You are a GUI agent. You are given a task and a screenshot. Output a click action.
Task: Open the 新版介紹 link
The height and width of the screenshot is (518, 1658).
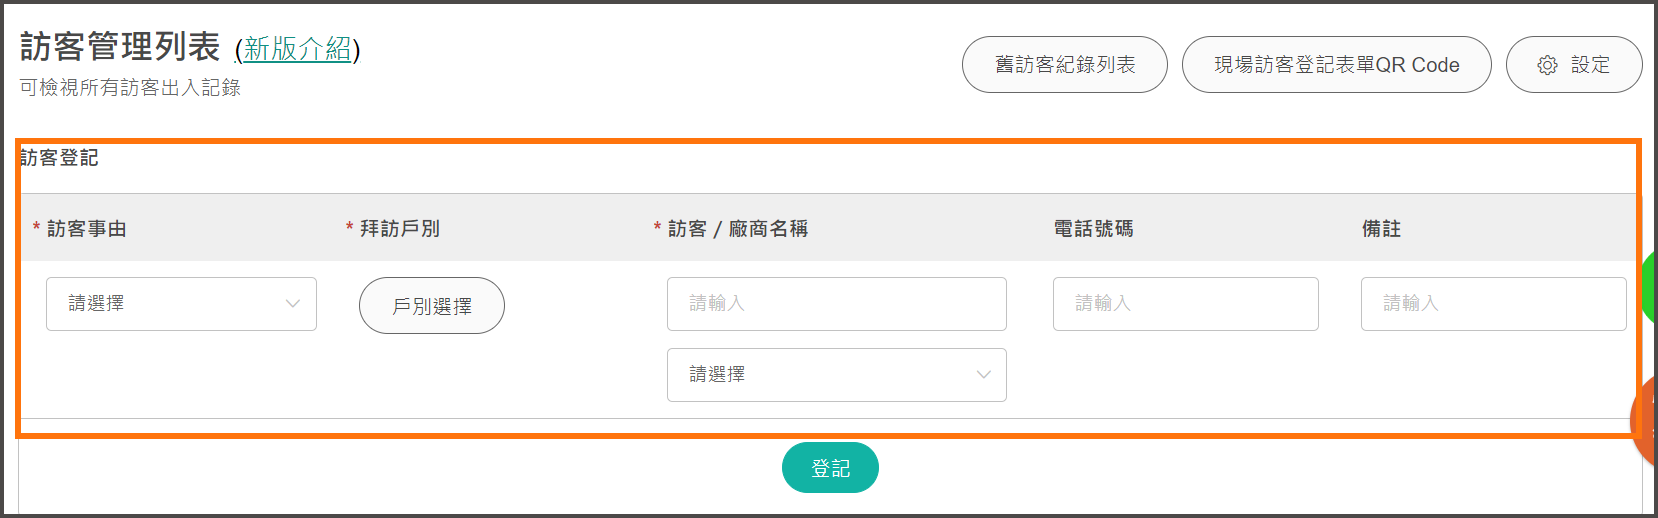298,49
